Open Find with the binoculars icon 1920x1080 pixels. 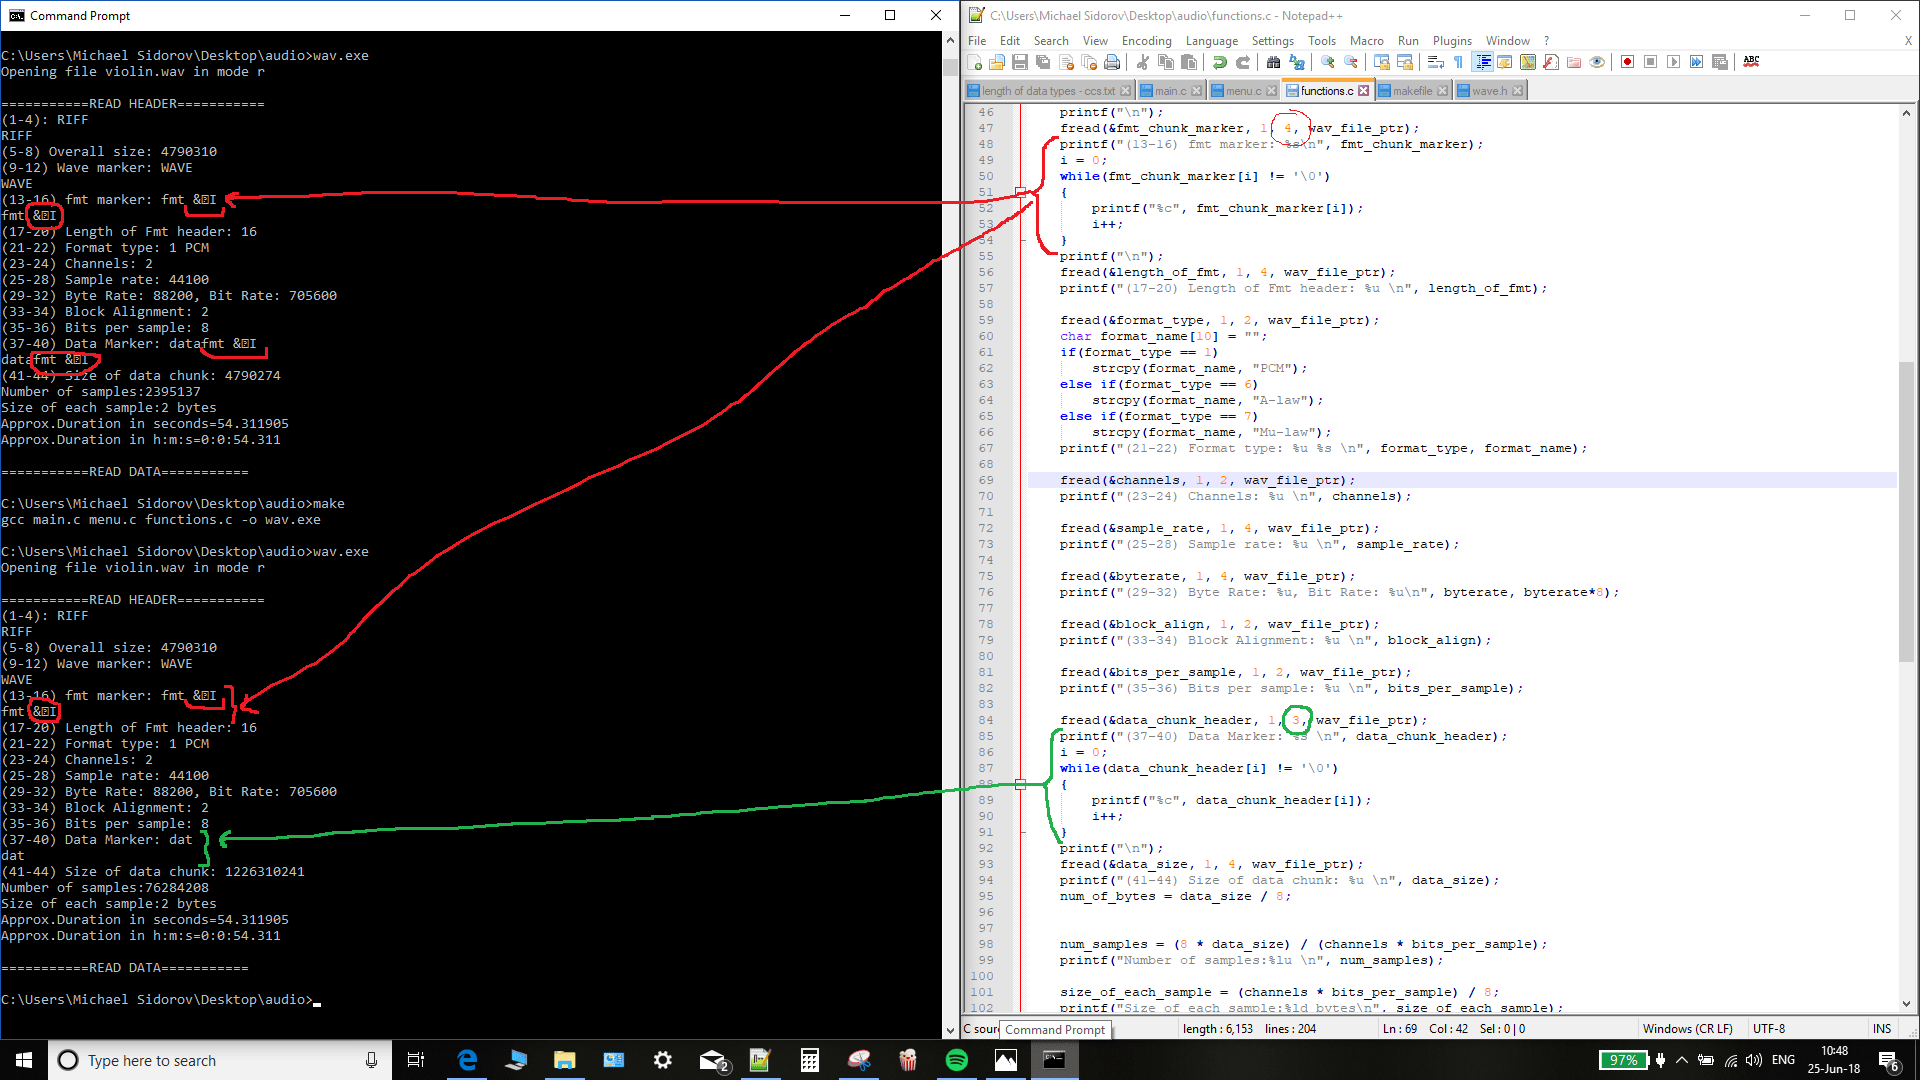click(x=1273, y=62)
